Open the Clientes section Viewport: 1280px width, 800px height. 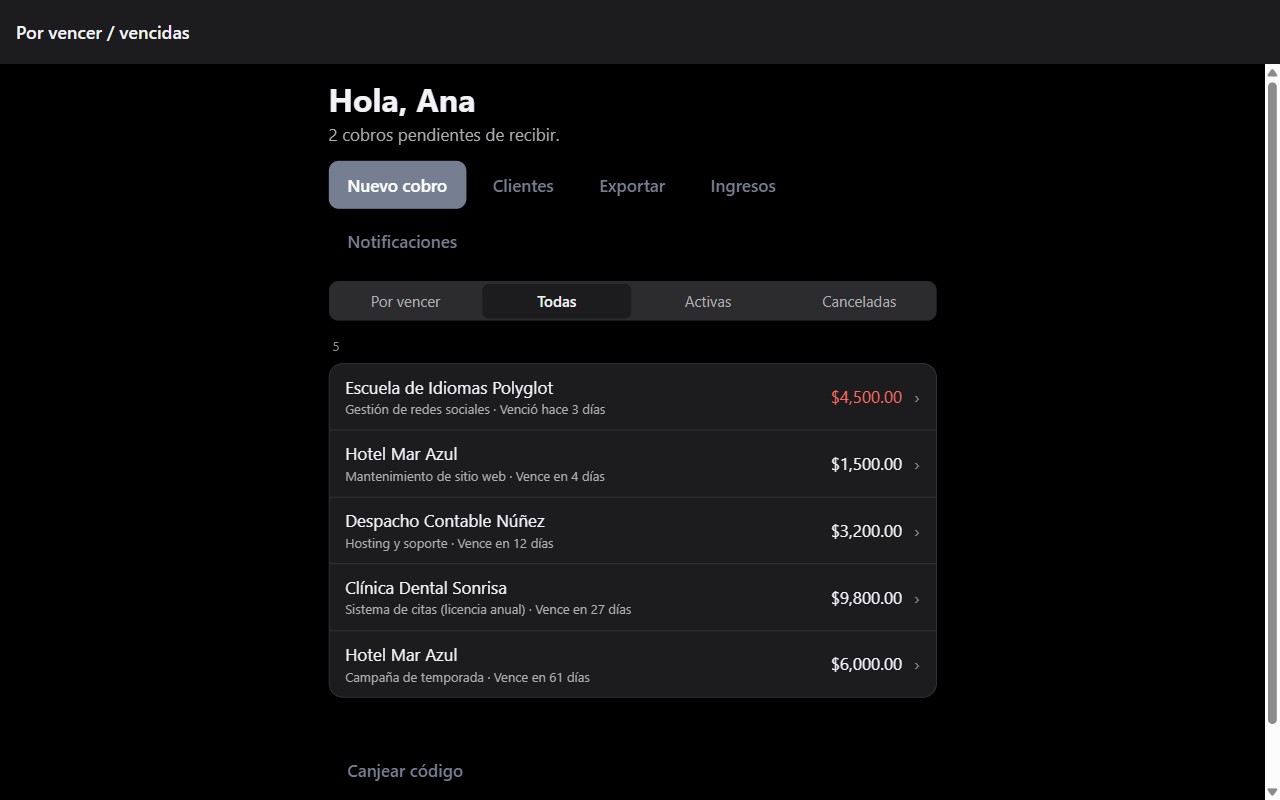click(523, 185)
